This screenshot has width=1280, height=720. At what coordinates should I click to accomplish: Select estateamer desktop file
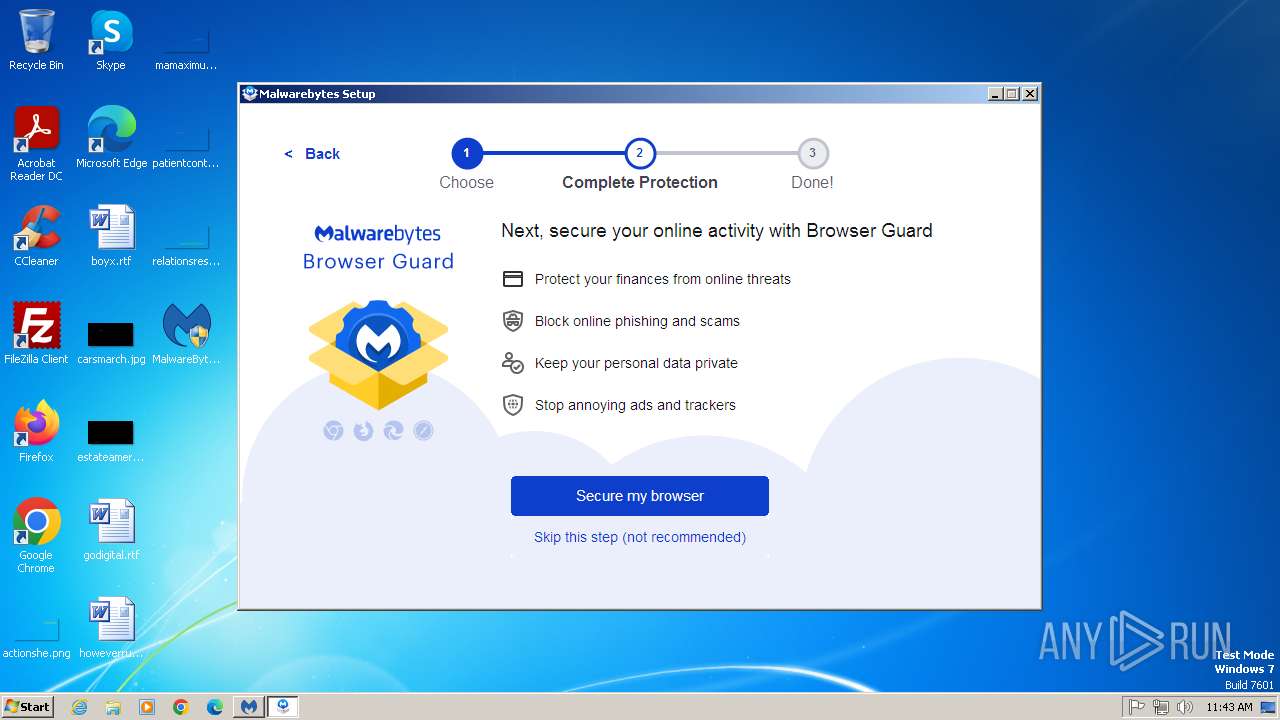[111, 440]
